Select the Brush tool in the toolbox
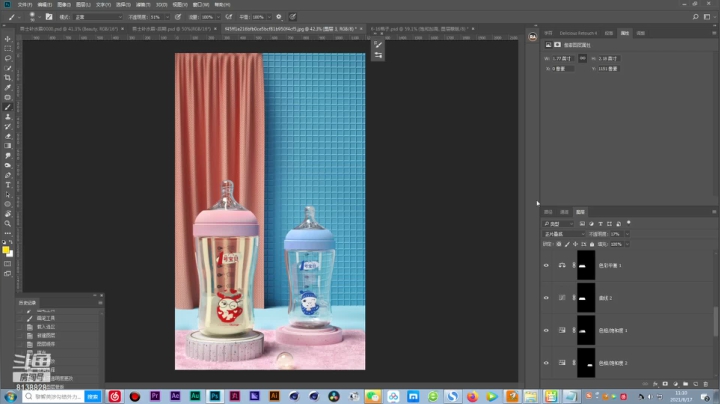Image resolution: width=720 pixels, height=404 pixels. [x=8, y=107]
